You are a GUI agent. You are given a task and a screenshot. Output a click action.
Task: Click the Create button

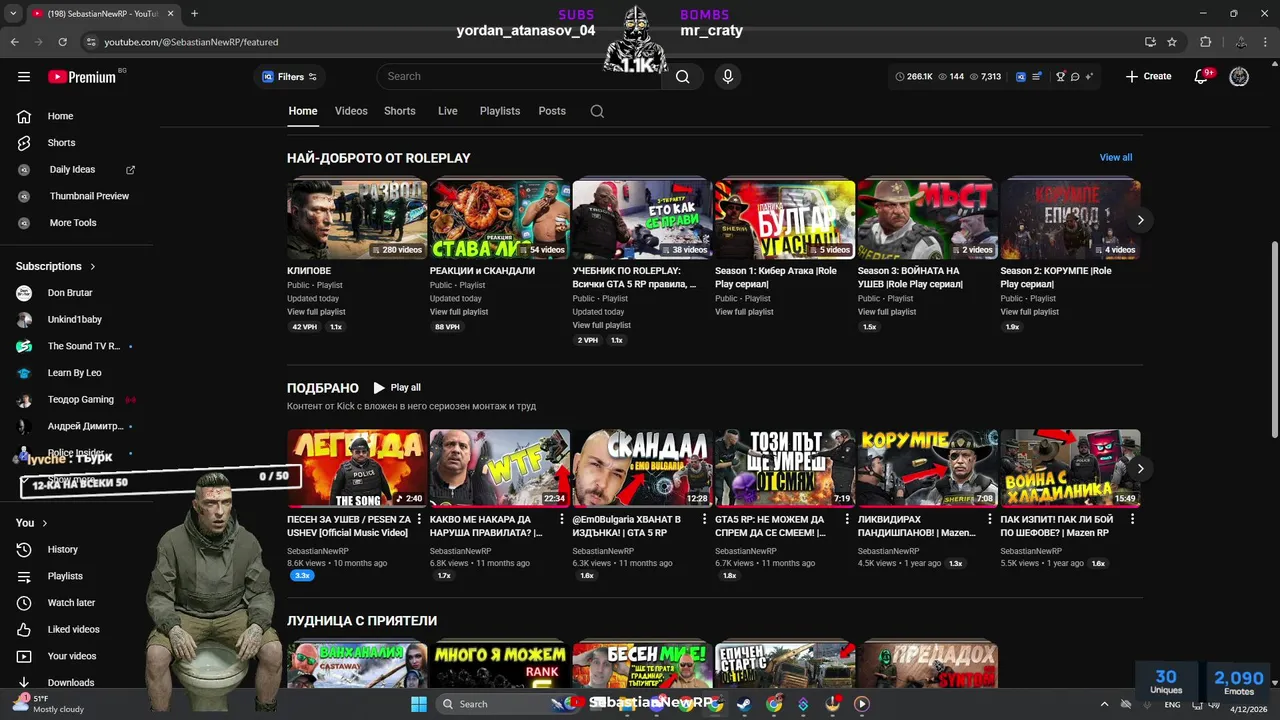1148,77
